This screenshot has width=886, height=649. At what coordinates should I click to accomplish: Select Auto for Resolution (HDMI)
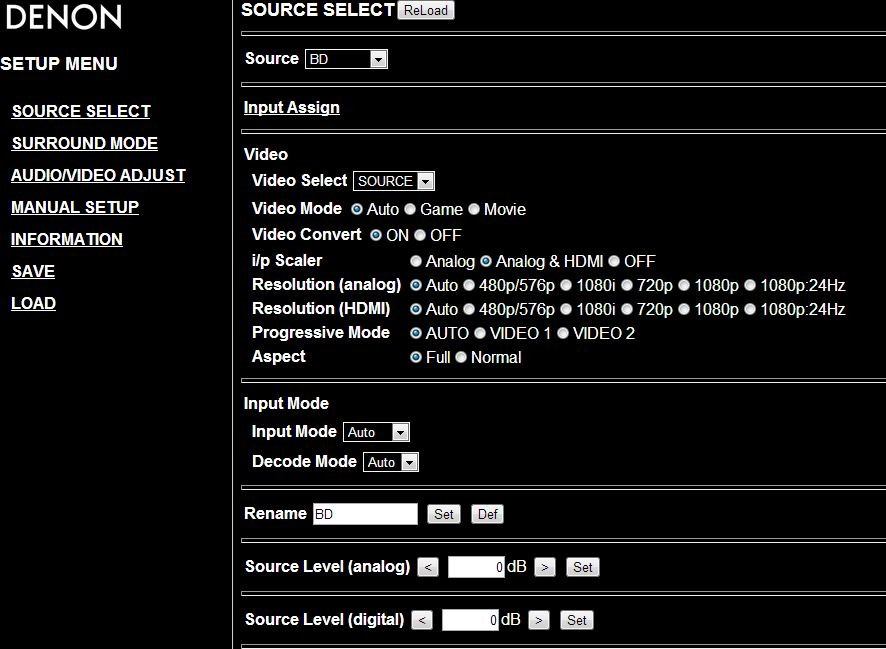click(x=416, y=309)
